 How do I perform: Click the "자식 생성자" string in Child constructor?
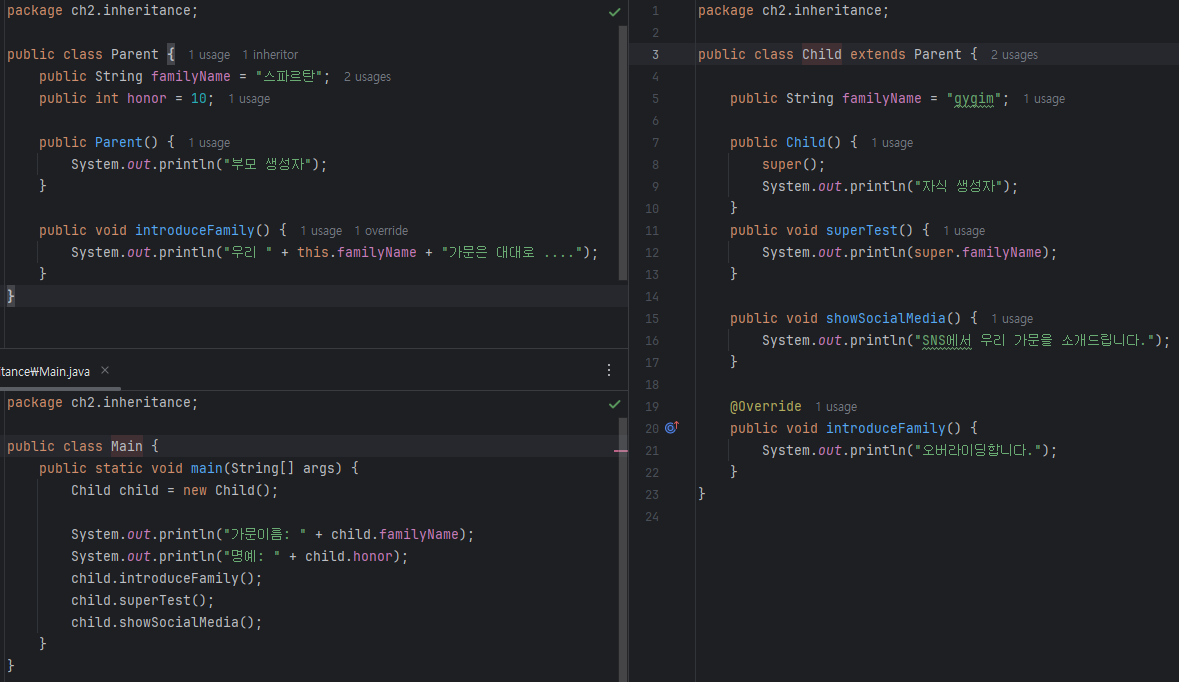(958, 186)
